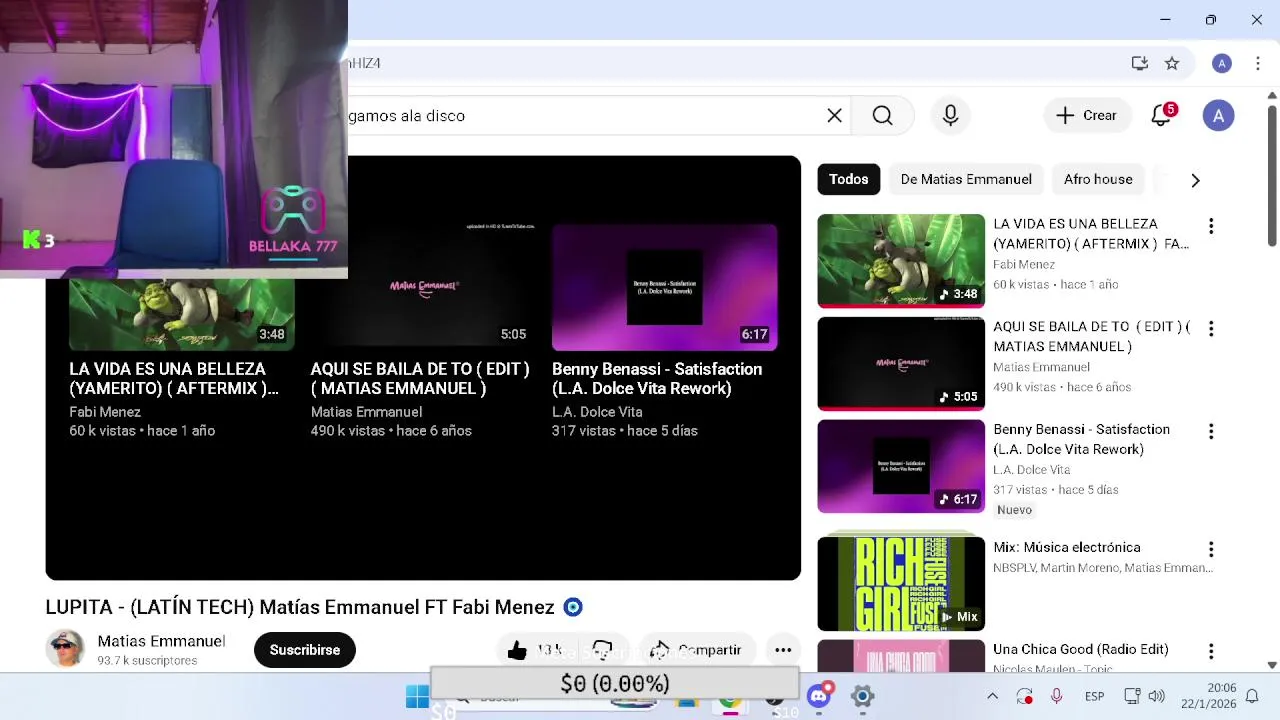Open Windows Start menu

(x=417, y=697)
